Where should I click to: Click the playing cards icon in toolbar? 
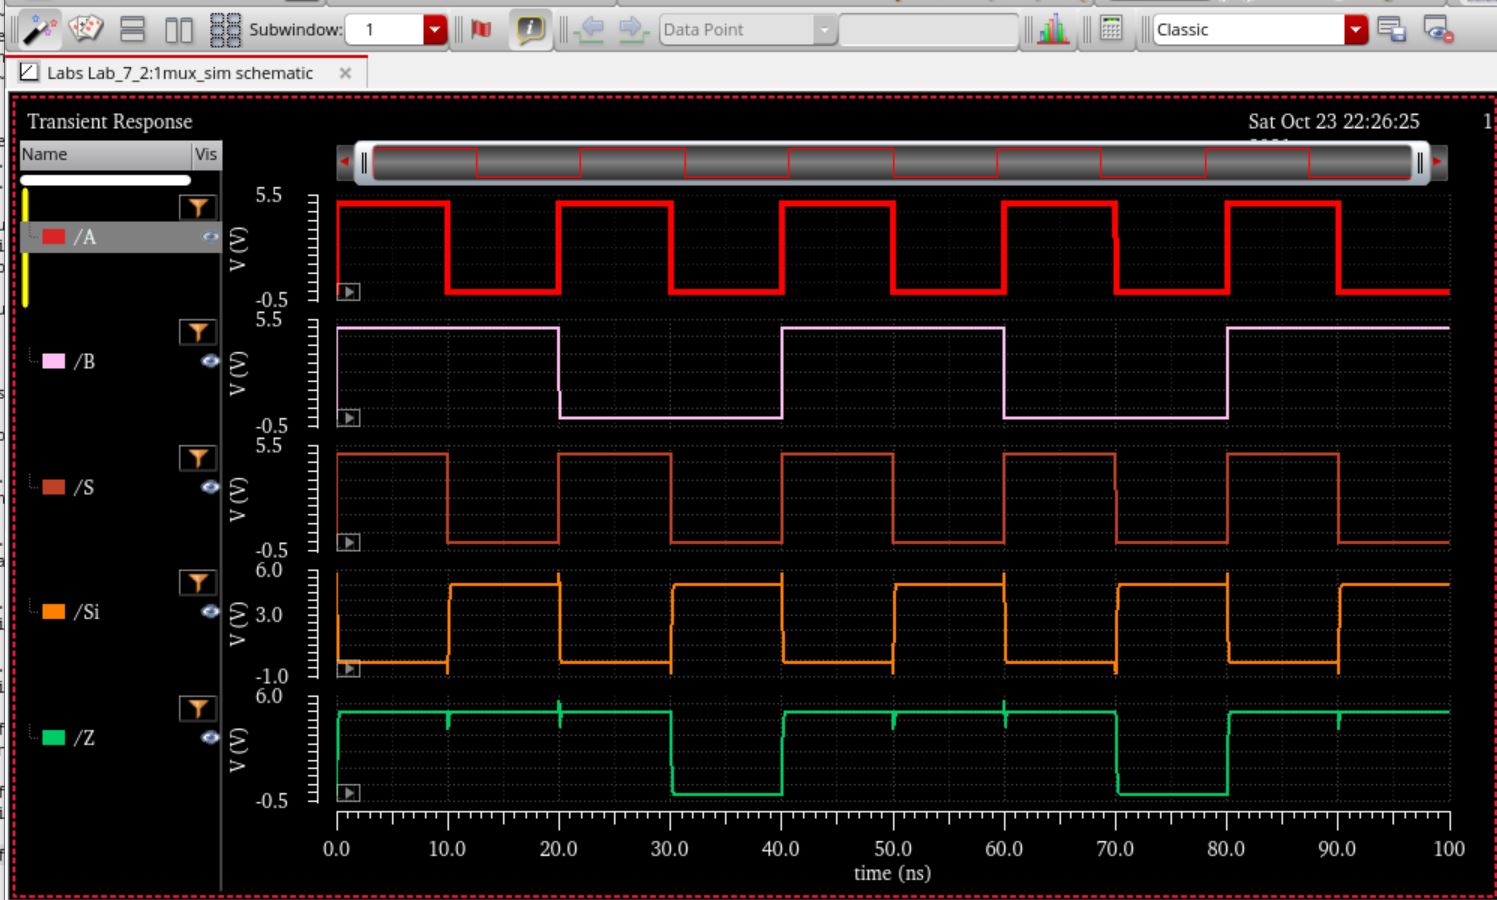click(x=86, y=30)
